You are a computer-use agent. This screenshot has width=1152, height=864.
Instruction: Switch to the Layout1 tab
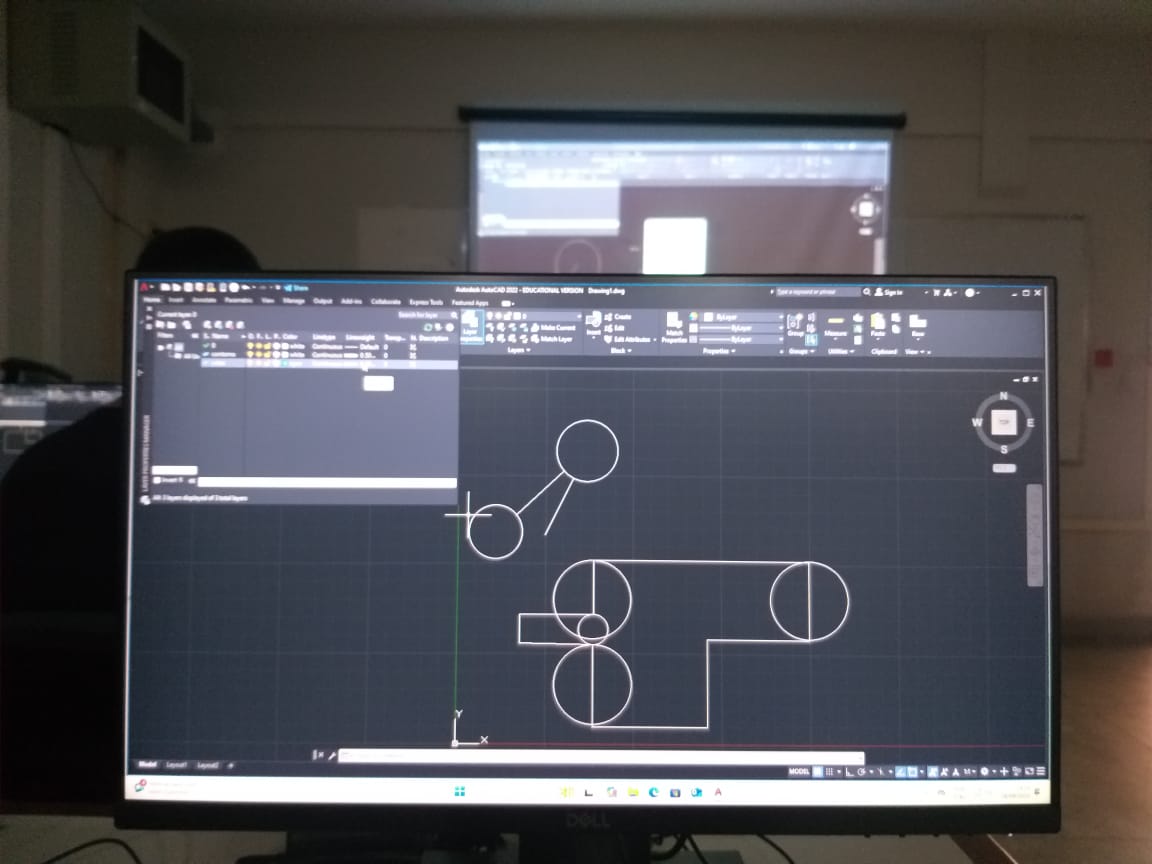pos(176,765)
